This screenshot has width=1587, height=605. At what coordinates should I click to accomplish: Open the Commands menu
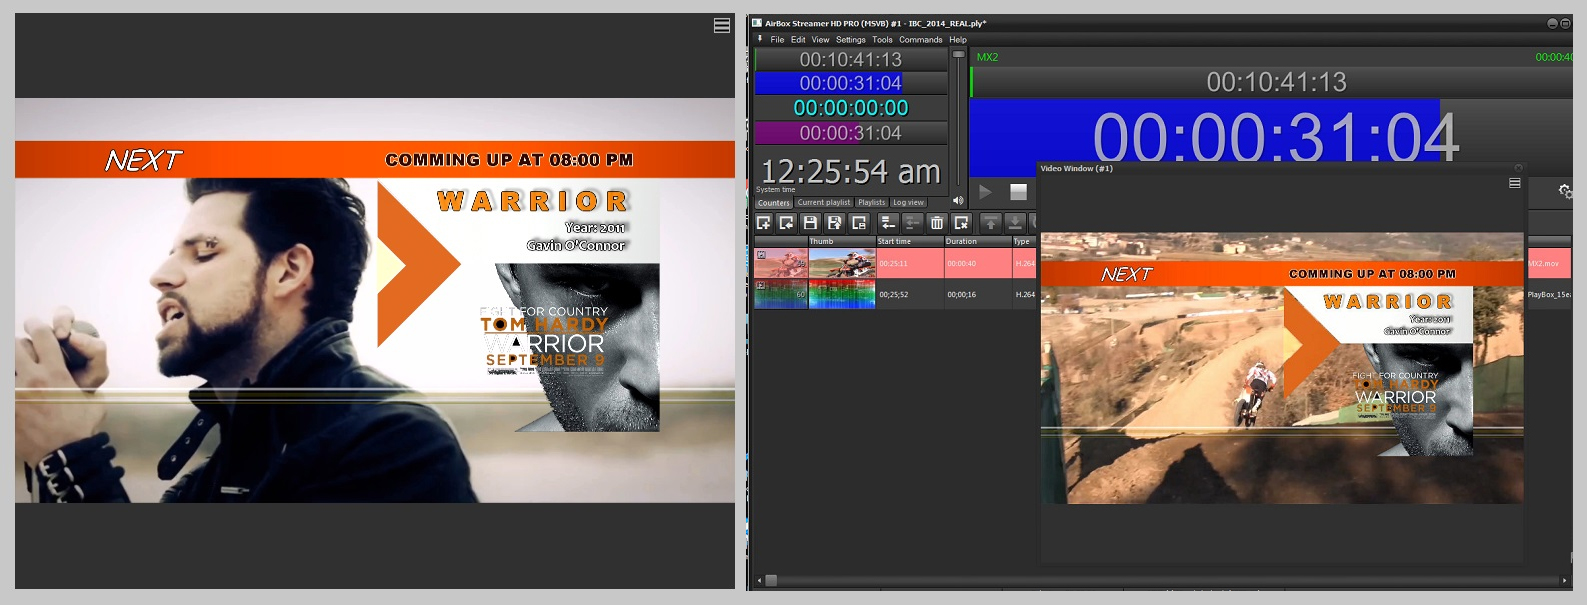pyautogui.click(x=920, y=40)
